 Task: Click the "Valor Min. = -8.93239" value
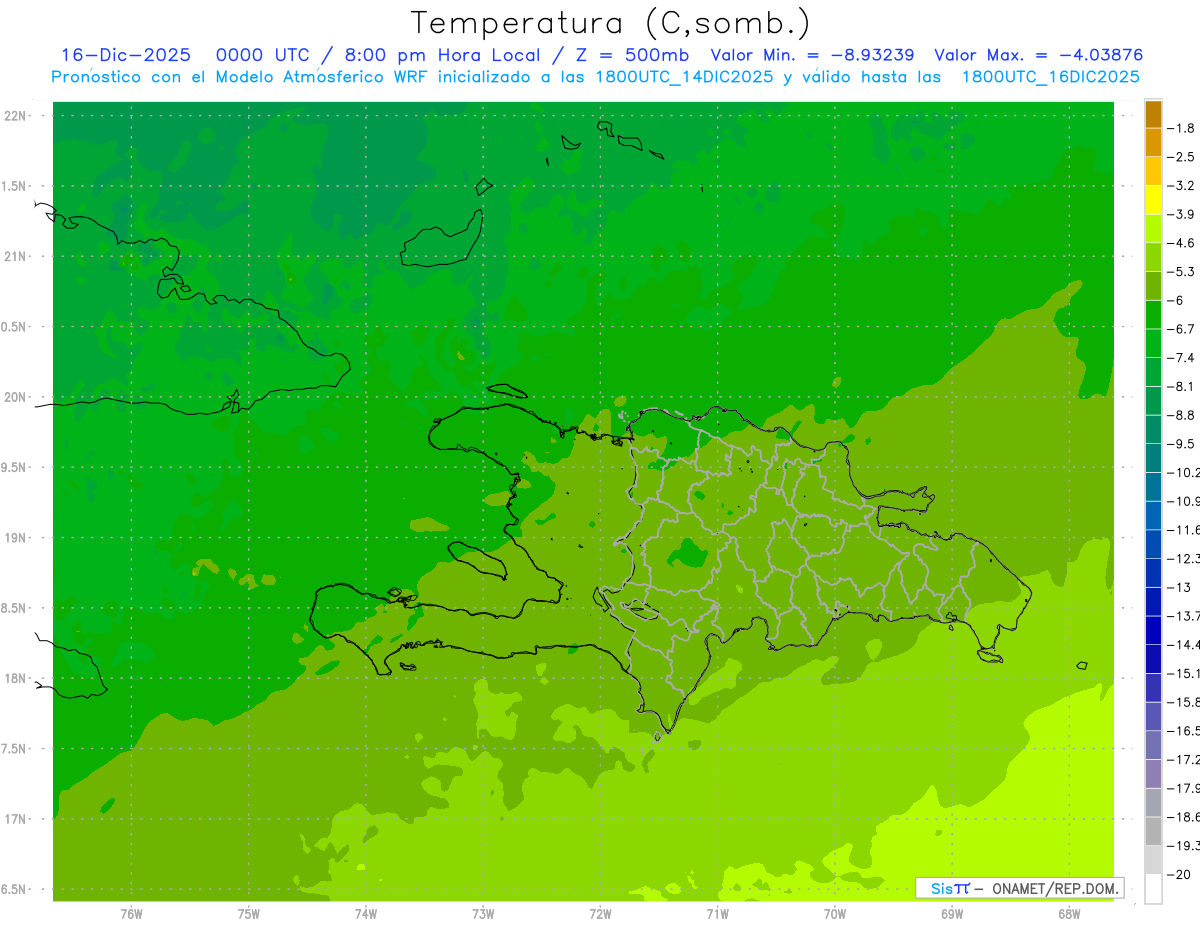tap(812, 55)
